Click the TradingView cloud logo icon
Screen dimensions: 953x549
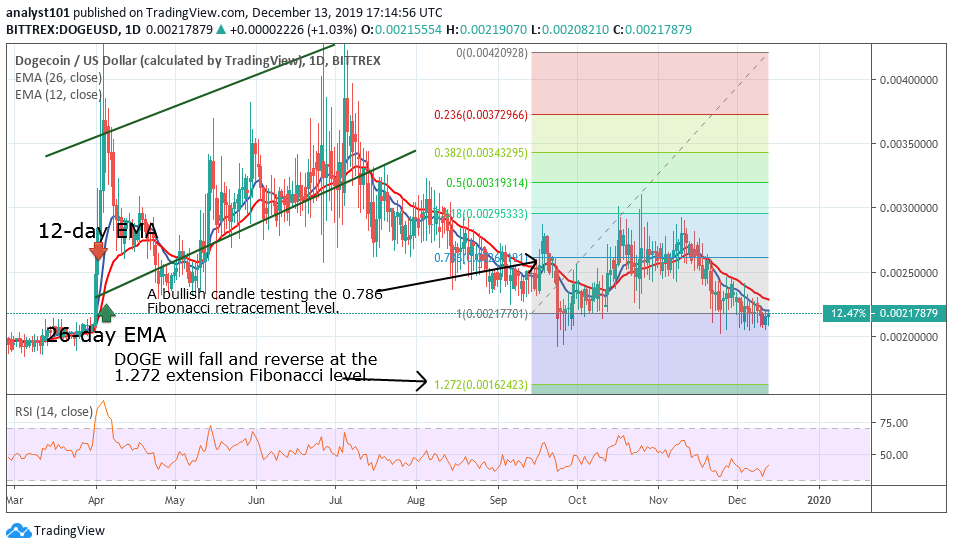click(17, 531)
